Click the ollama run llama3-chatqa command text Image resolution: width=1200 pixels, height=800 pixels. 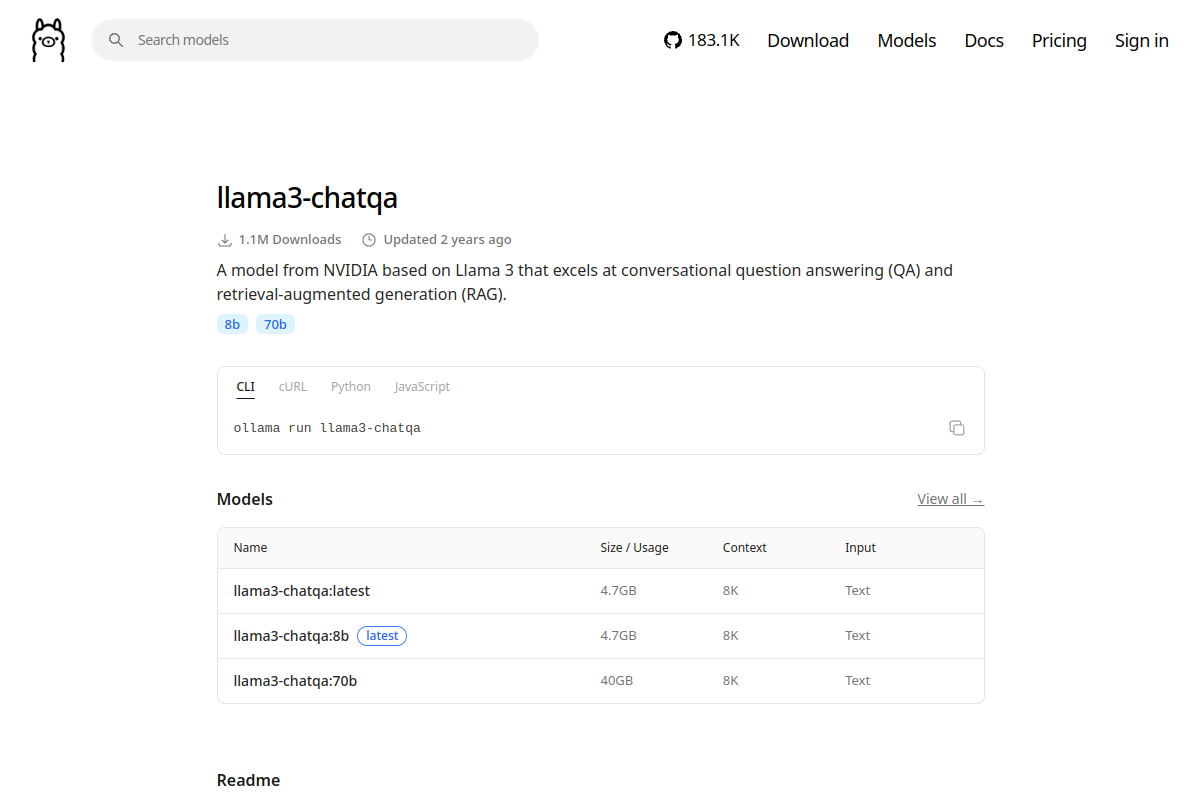[327, 428]
